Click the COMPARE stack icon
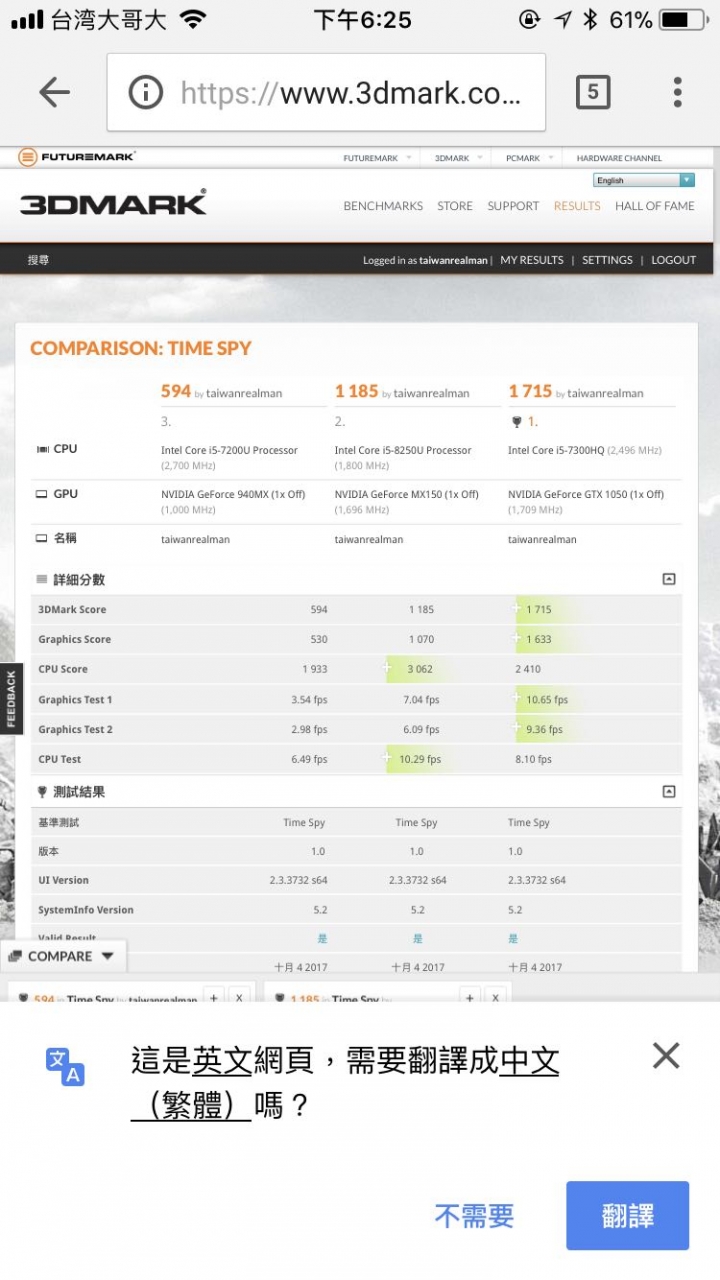The width and height of the screenshot is (720, 1280). [x=15, y=956]
